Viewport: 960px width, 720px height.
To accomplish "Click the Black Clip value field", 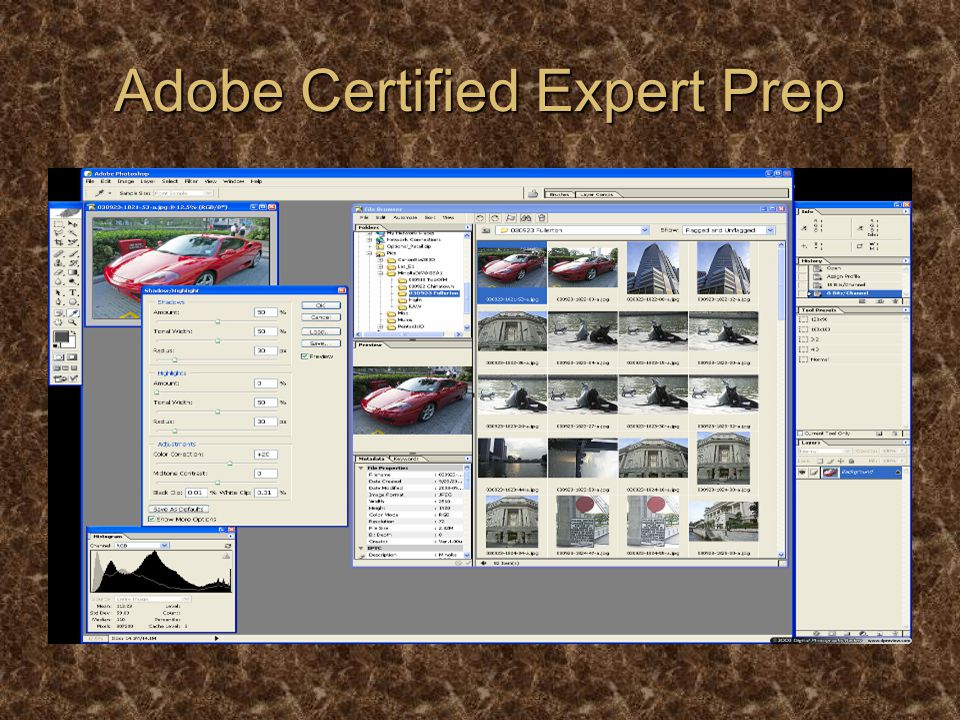I will point(196,492).
